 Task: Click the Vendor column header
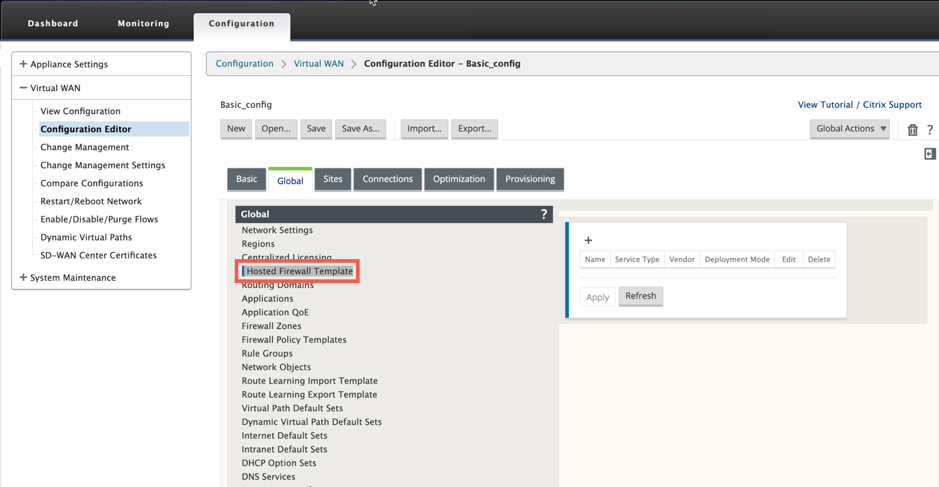tap(681, 259)
